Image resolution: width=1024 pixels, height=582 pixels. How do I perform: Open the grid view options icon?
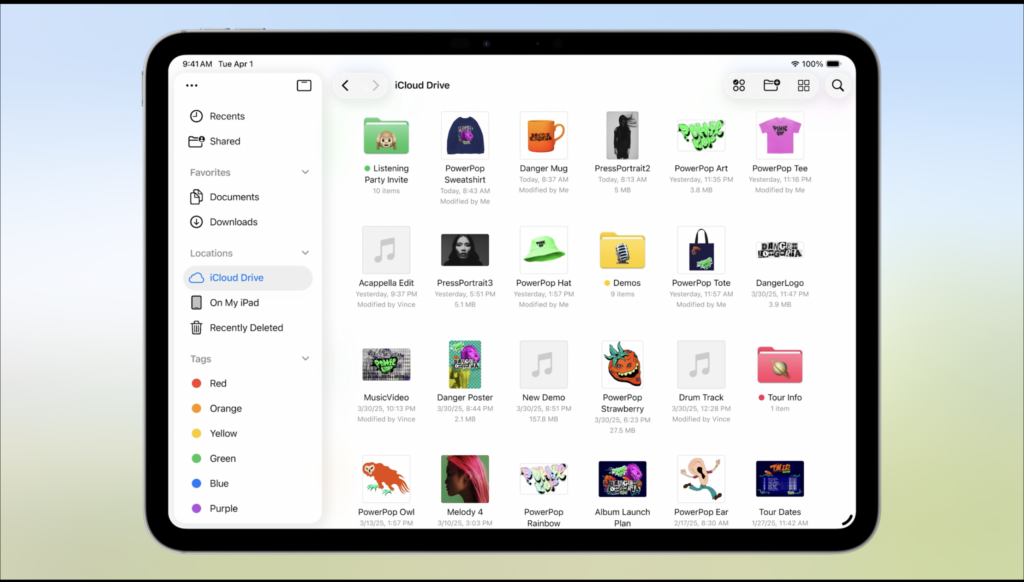pyautogui.click(x=803, y=86)
